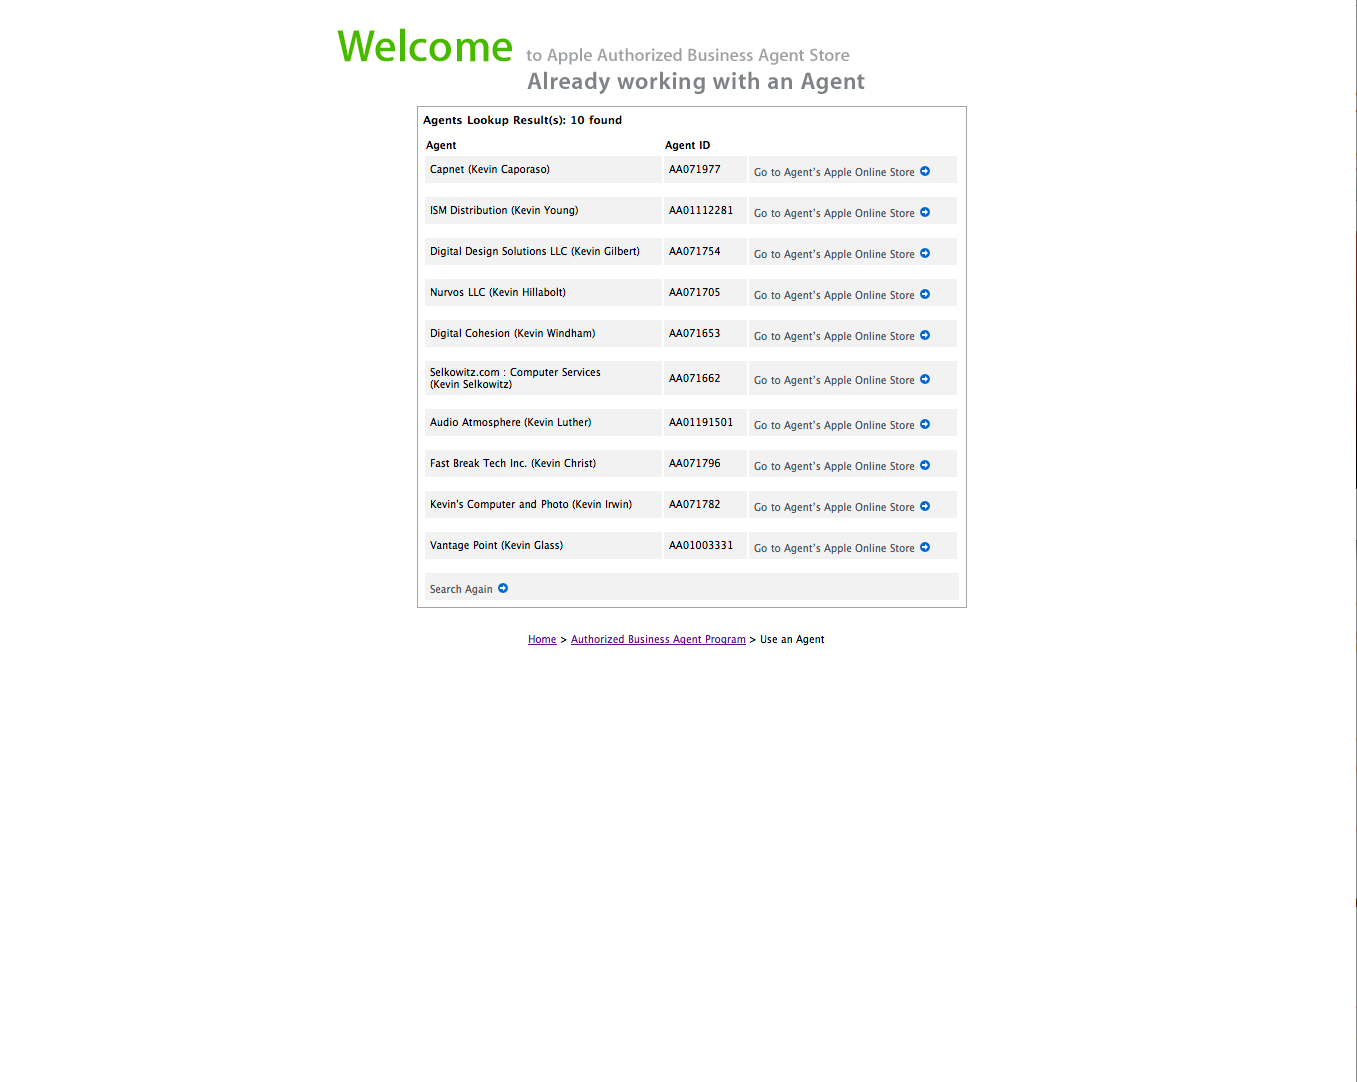Click the Agent column header
Image resolution: width=1357 pixels, height=1082 pixels.
pos(441,145)
